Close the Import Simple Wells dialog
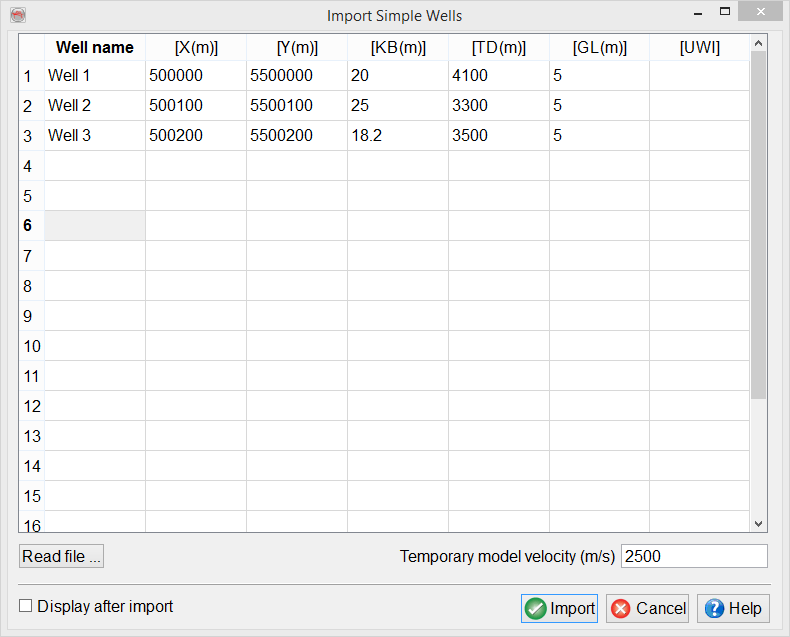This screenshot has height=637, width=790. click(763, 13)
